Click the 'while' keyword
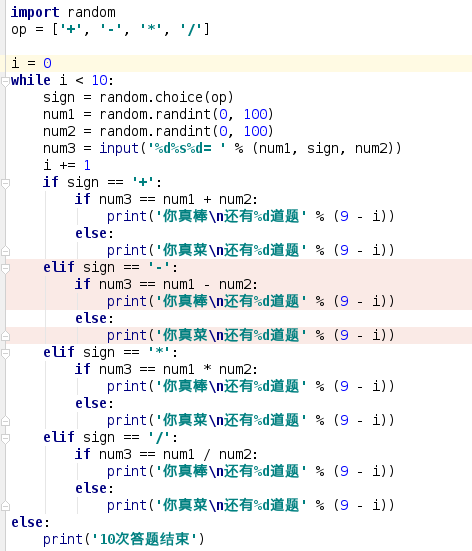This screenshot has height=551, width=472. 31,80
